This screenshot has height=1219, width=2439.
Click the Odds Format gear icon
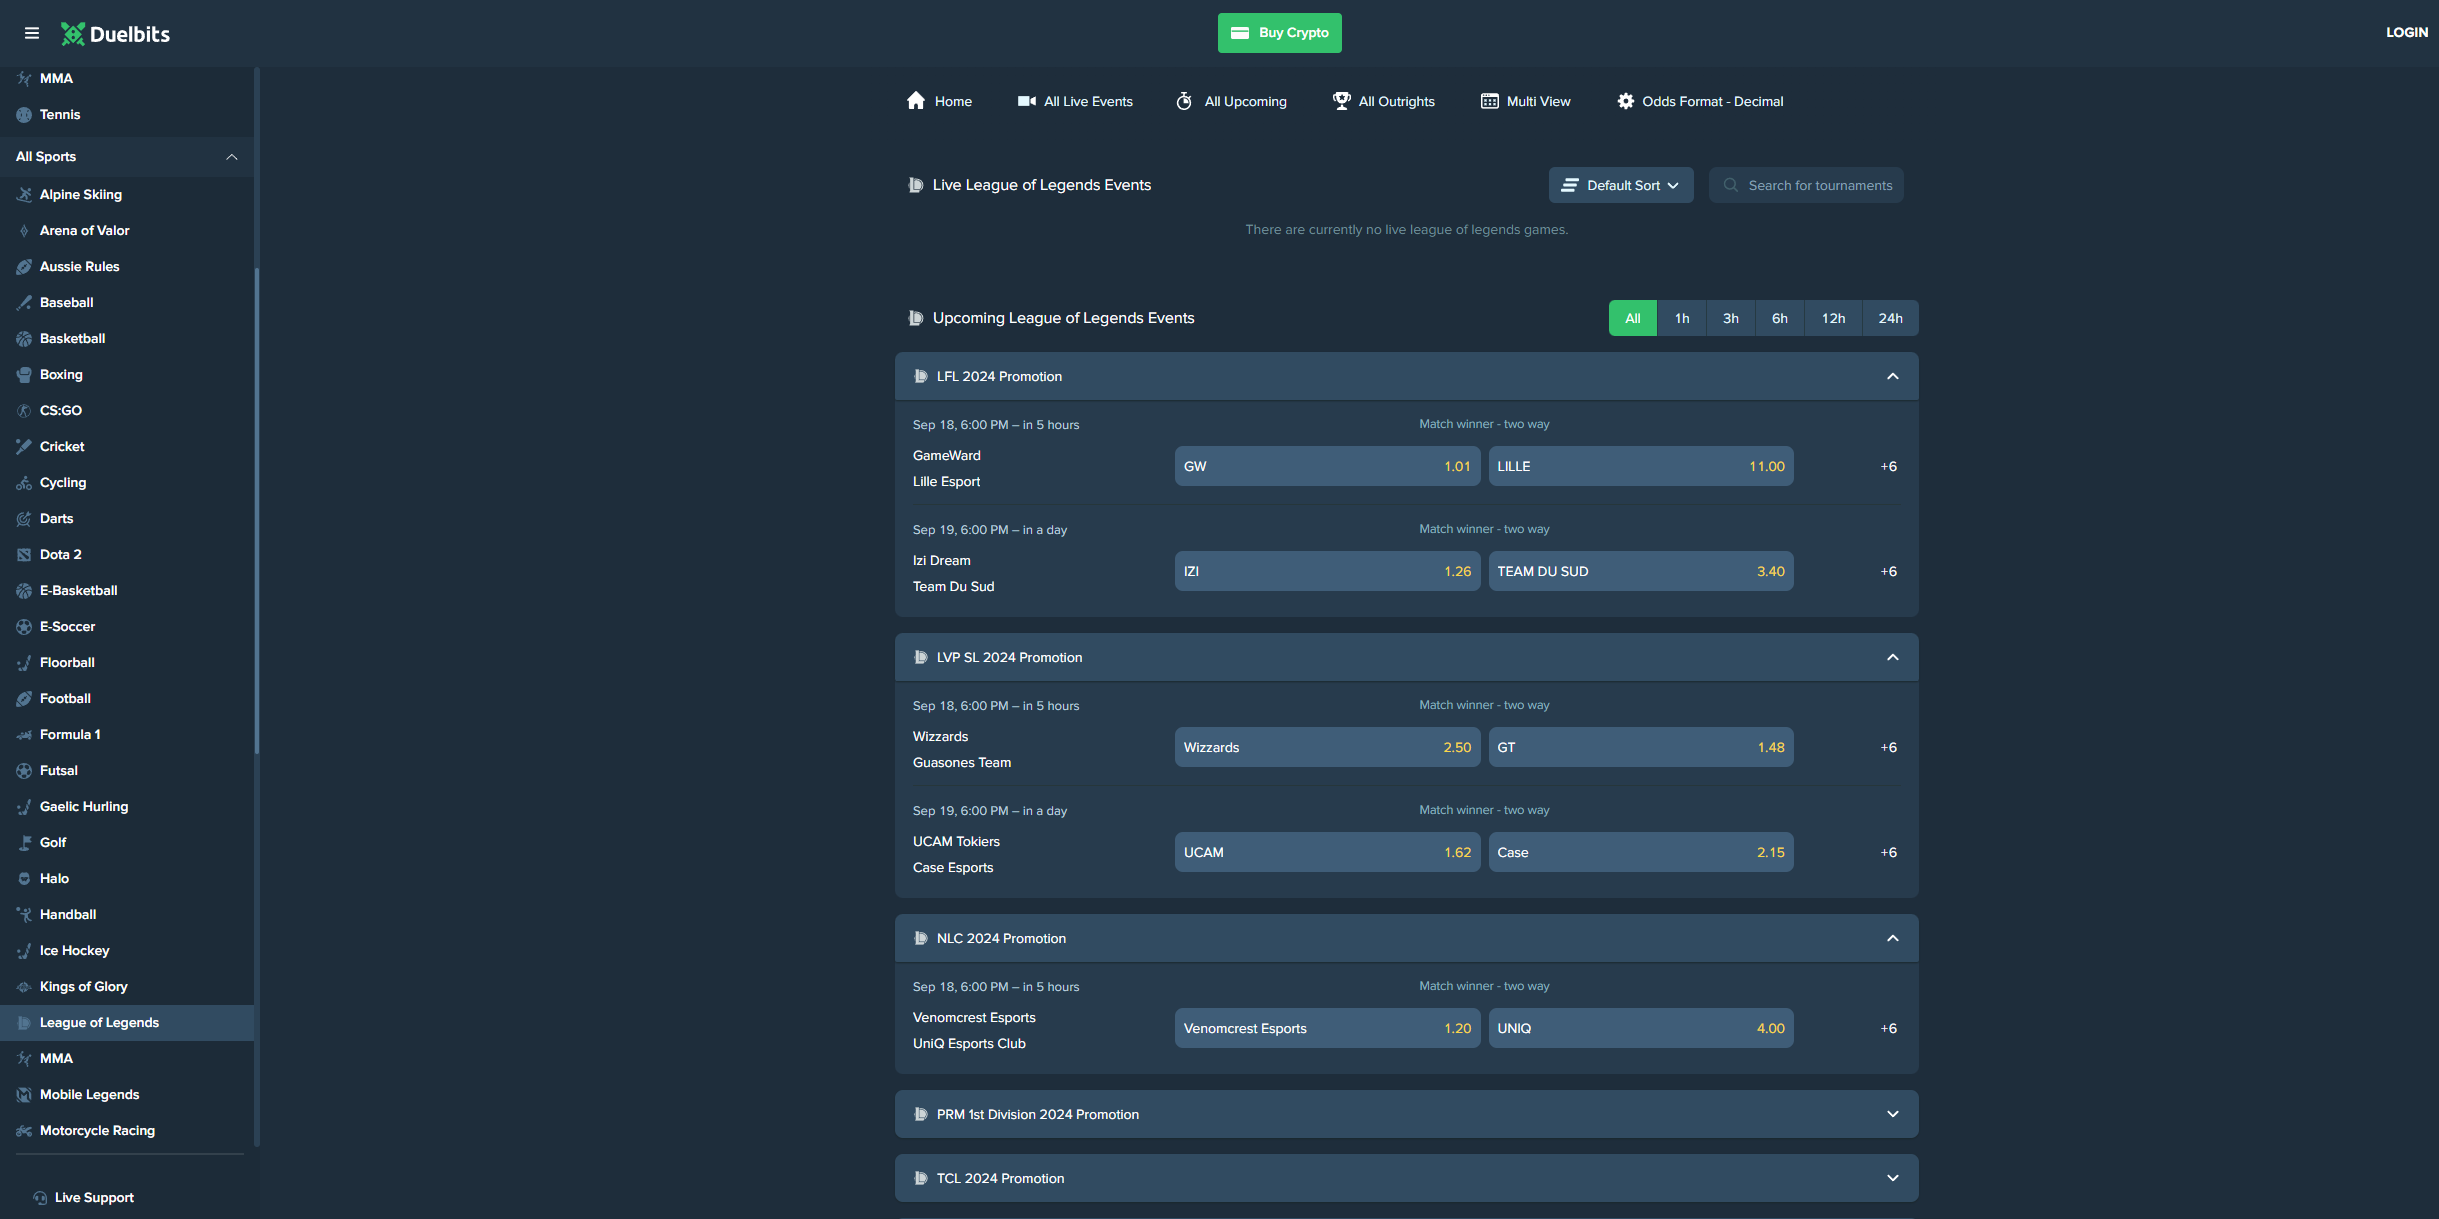click(x=1626, y=101)
